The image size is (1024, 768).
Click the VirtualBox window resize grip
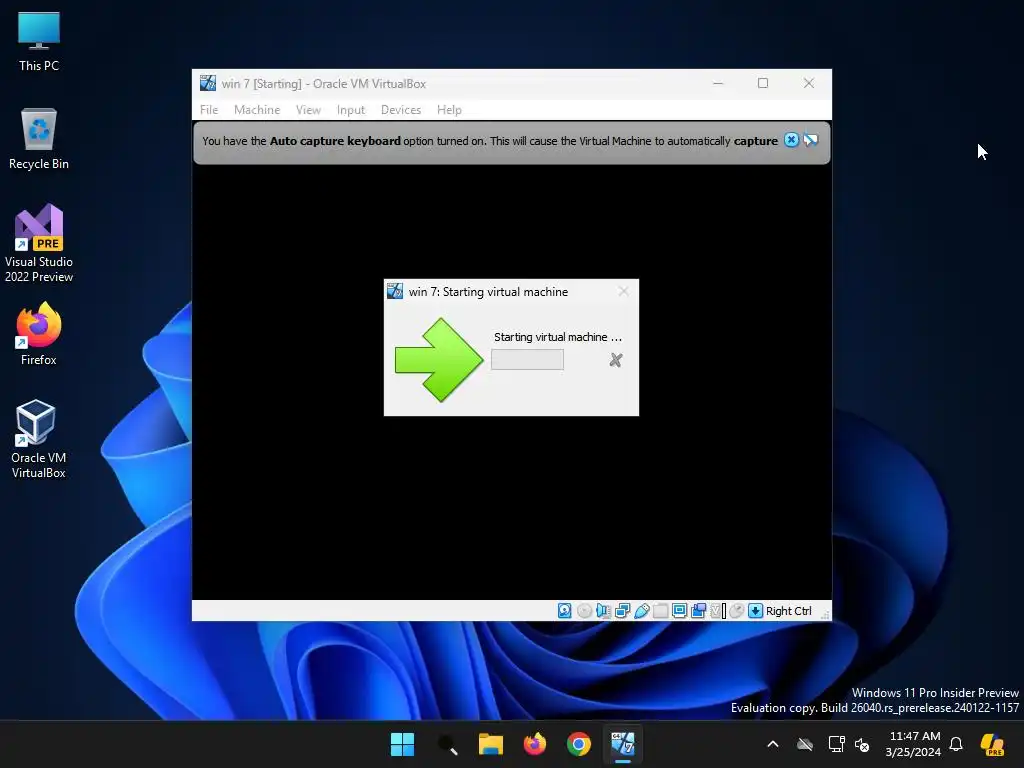point(825,615)
